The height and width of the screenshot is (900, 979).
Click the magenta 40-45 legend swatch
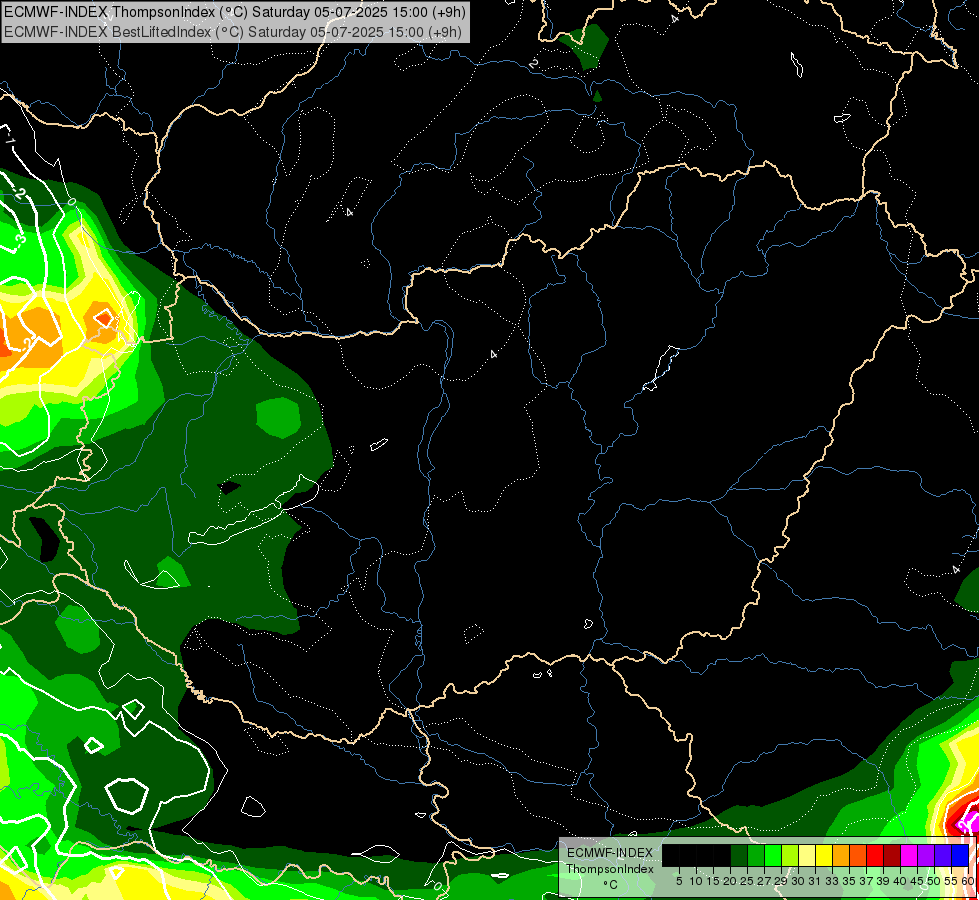(x=909, y=855)
